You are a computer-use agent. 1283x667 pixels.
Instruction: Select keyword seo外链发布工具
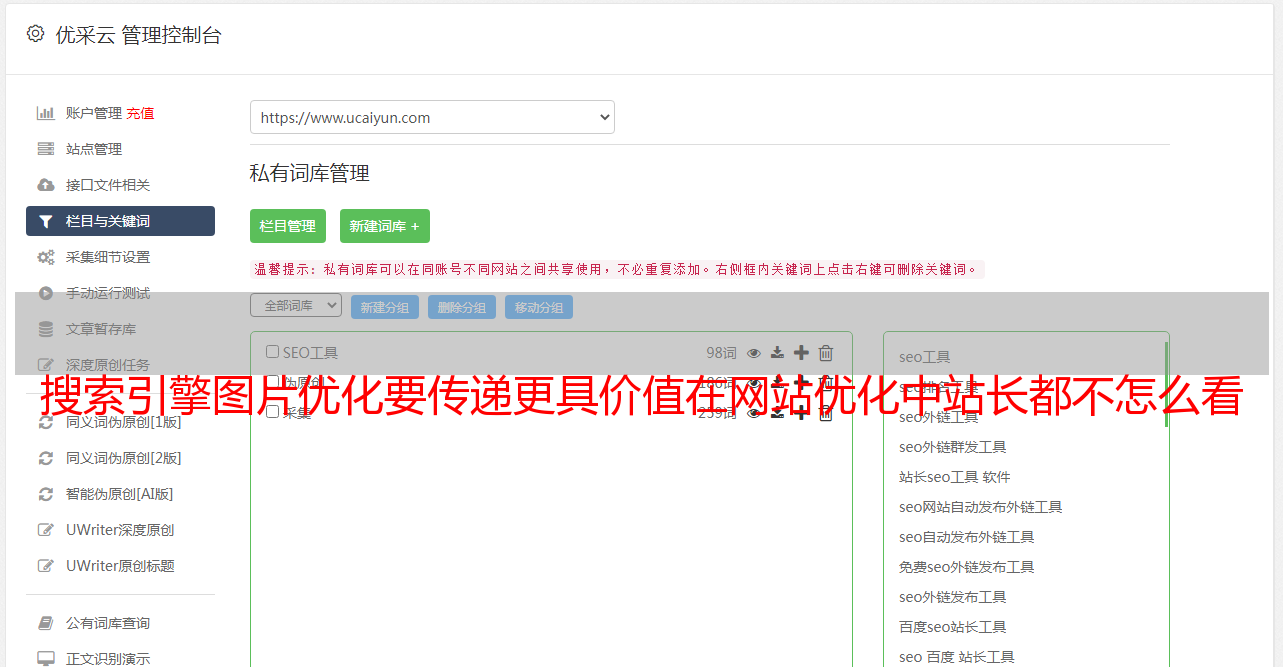953,597
